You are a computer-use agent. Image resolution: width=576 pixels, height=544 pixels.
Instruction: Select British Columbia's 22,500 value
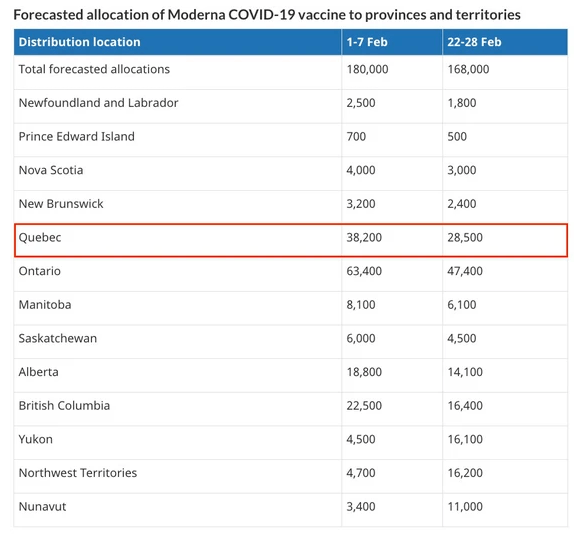364,406
